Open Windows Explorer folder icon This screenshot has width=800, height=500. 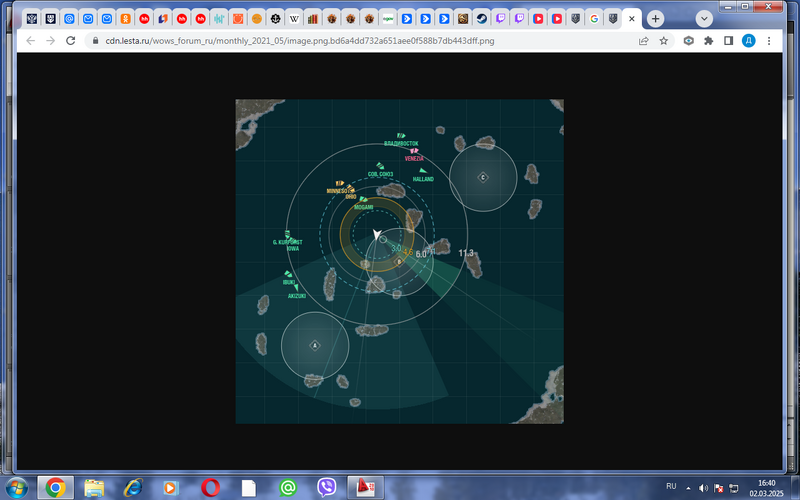click(94, 488)
